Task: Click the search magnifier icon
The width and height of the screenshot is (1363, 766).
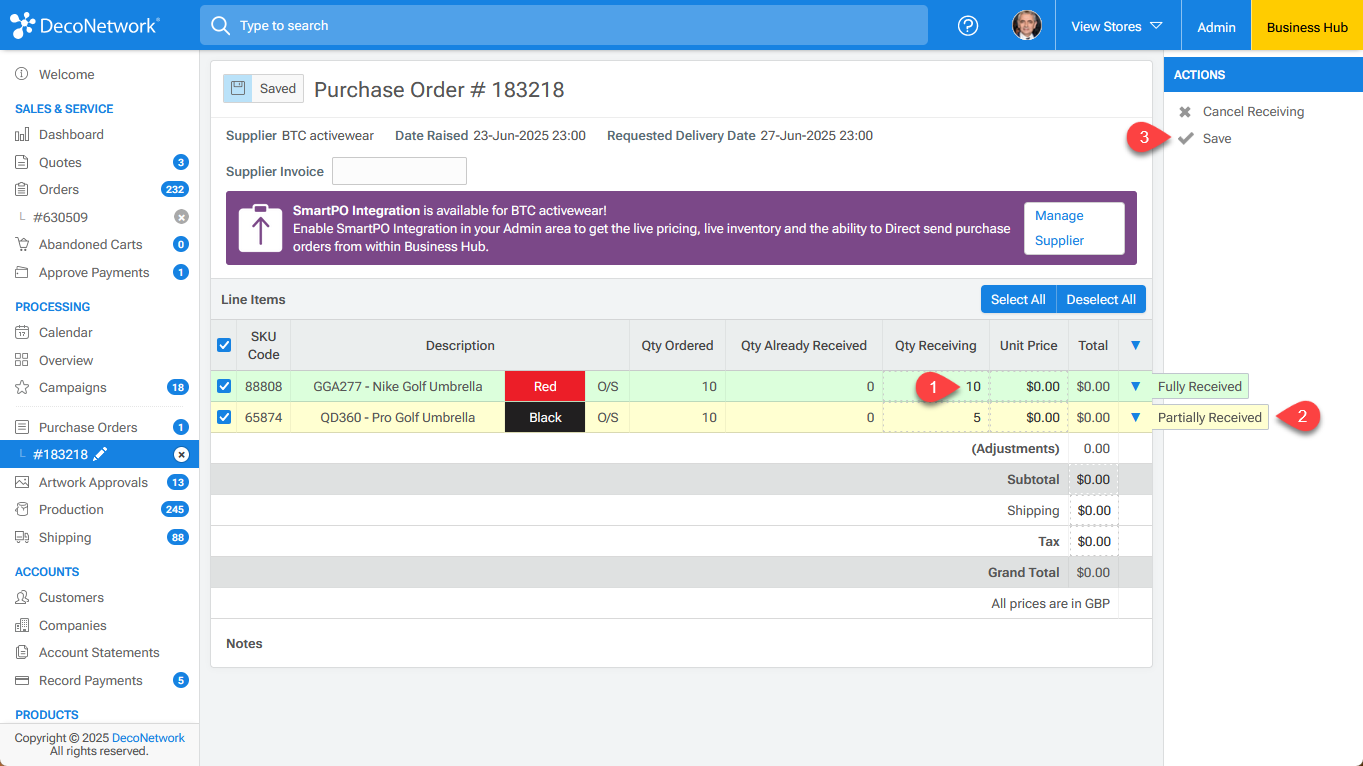Action: pos(220,24)
